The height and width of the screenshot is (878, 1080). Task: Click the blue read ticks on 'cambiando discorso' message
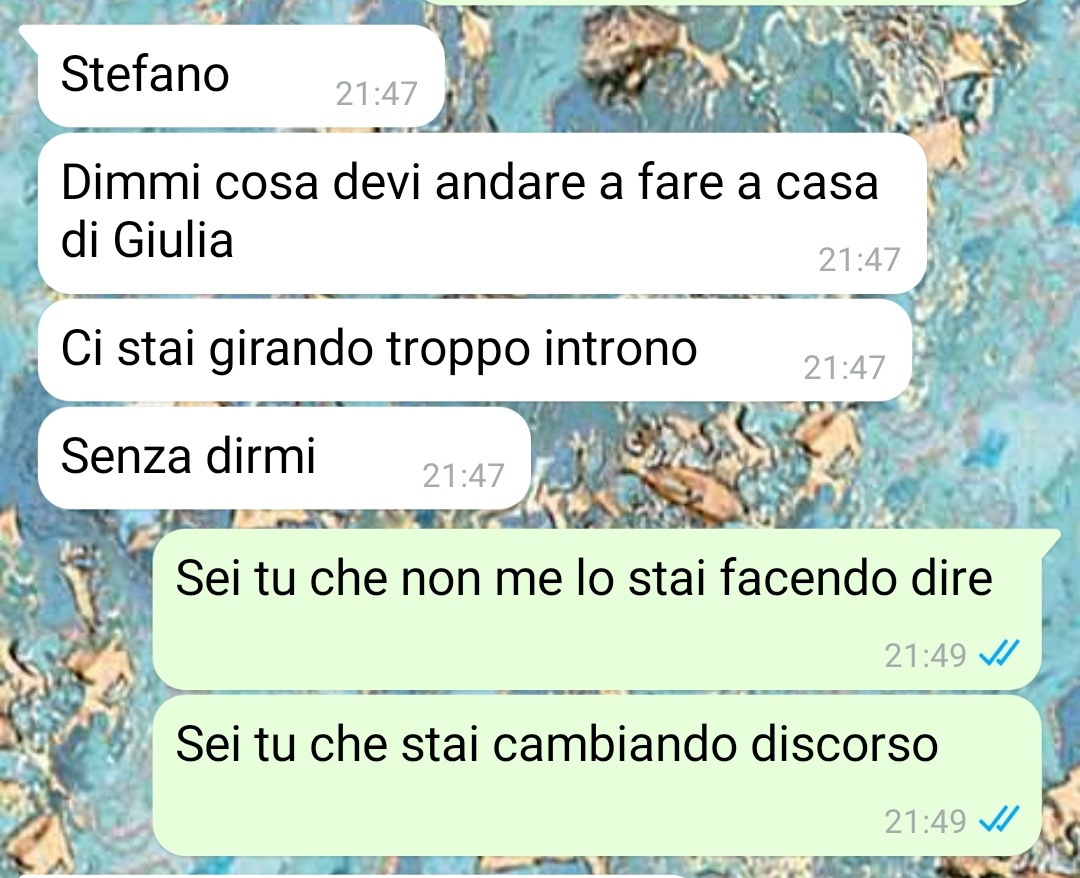click(x=999, y=819)
